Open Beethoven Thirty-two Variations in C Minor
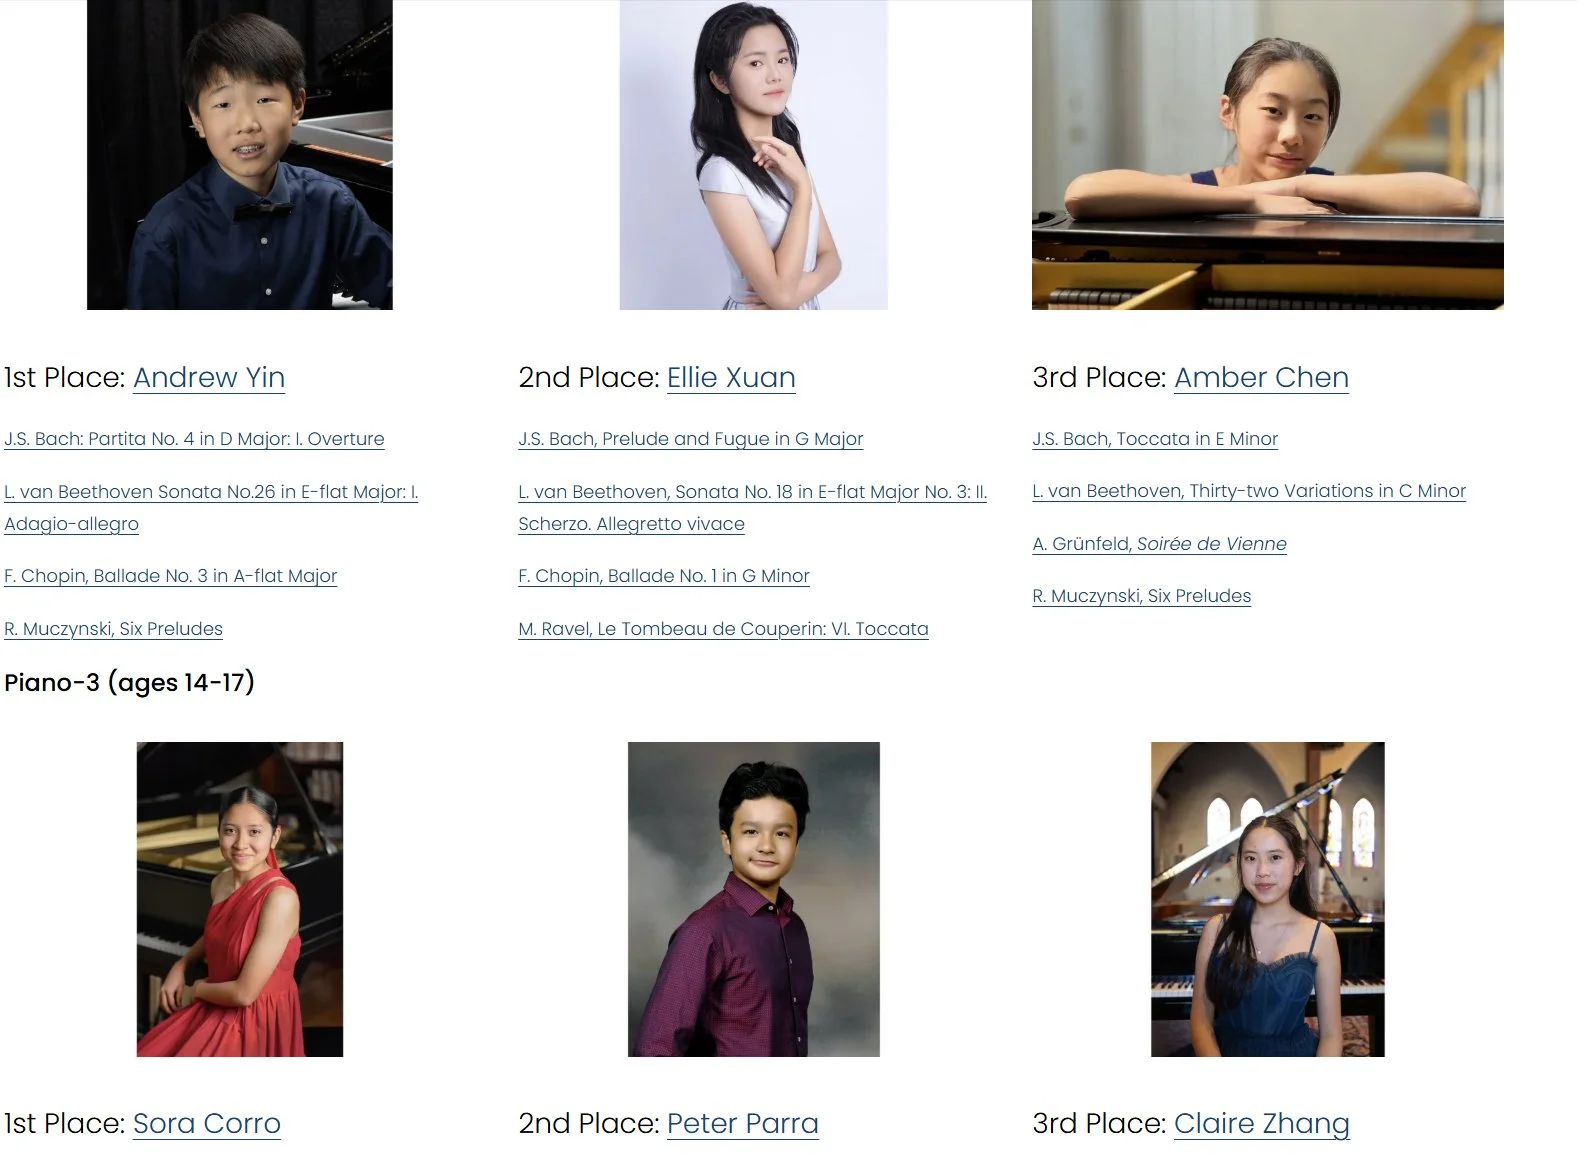The image size is (1584, 1161). click(1249, 491)
